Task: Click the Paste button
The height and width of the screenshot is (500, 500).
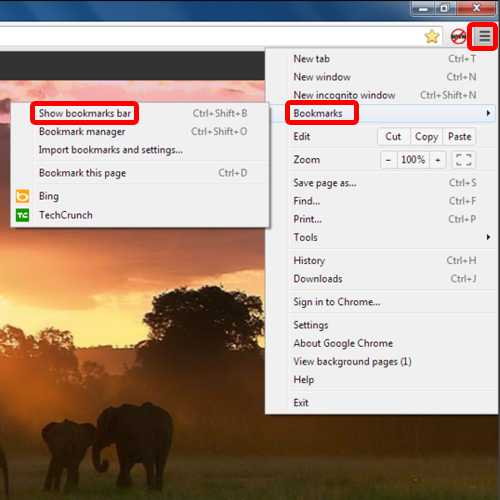Action: pos(459,137)
